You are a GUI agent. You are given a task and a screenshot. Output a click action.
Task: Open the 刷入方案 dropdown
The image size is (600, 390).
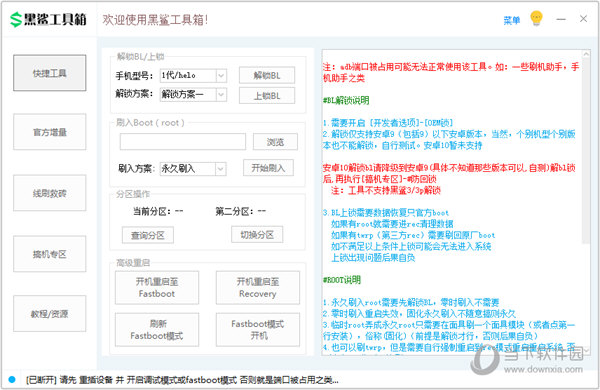(x=193, y=168)
